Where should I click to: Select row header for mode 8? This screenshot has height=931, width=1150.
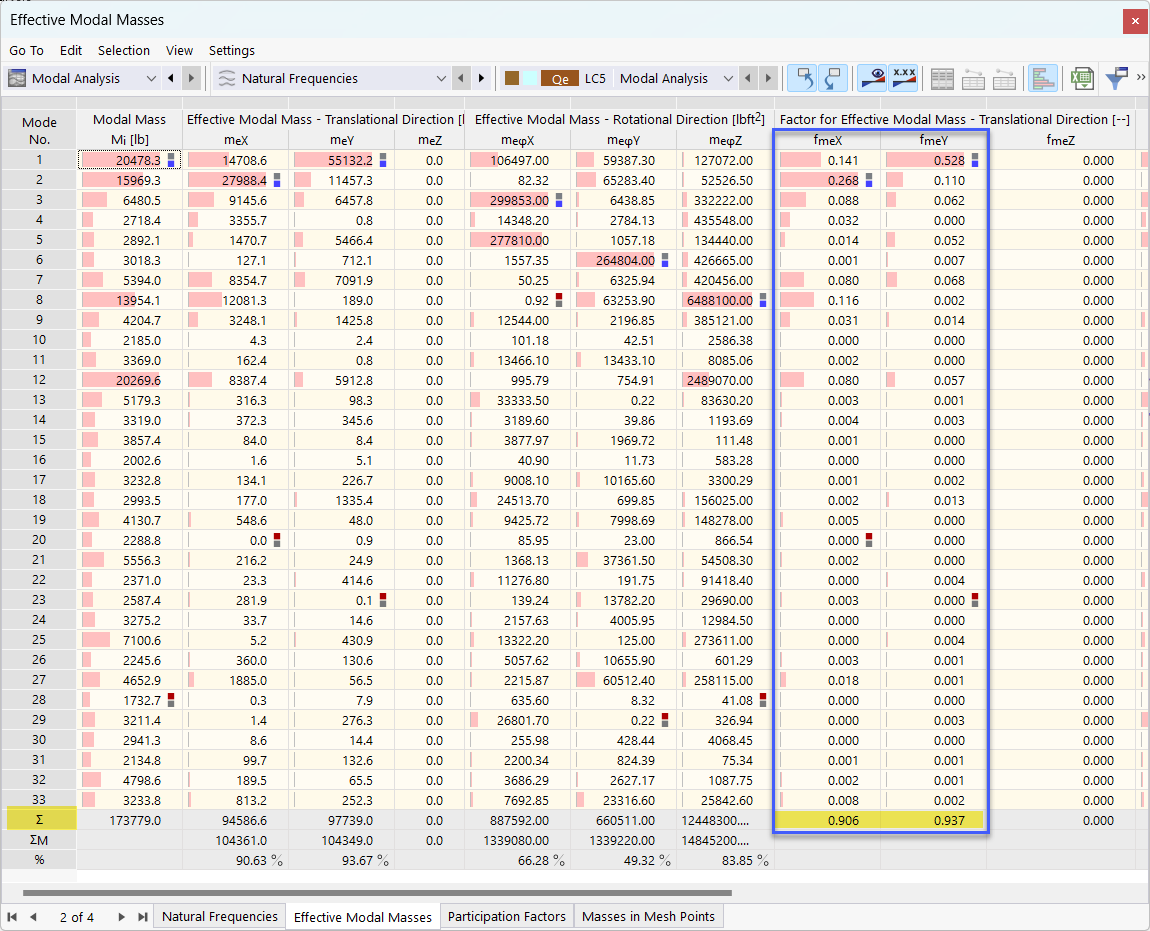tap(39, 300)
